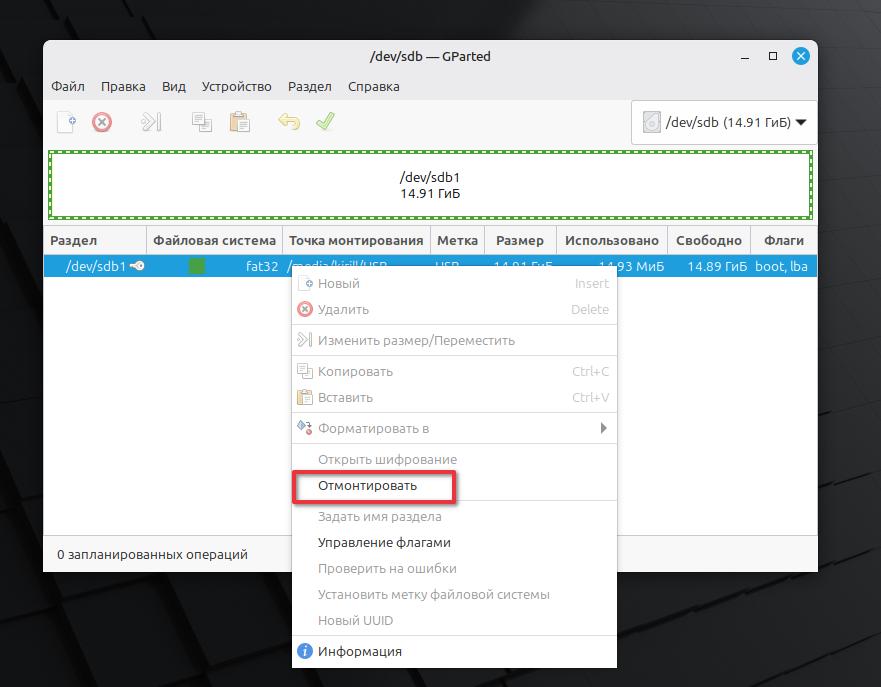Click the Точка монтирования column header
Viewport: 881px width, 687px height.
coord(356,240)
